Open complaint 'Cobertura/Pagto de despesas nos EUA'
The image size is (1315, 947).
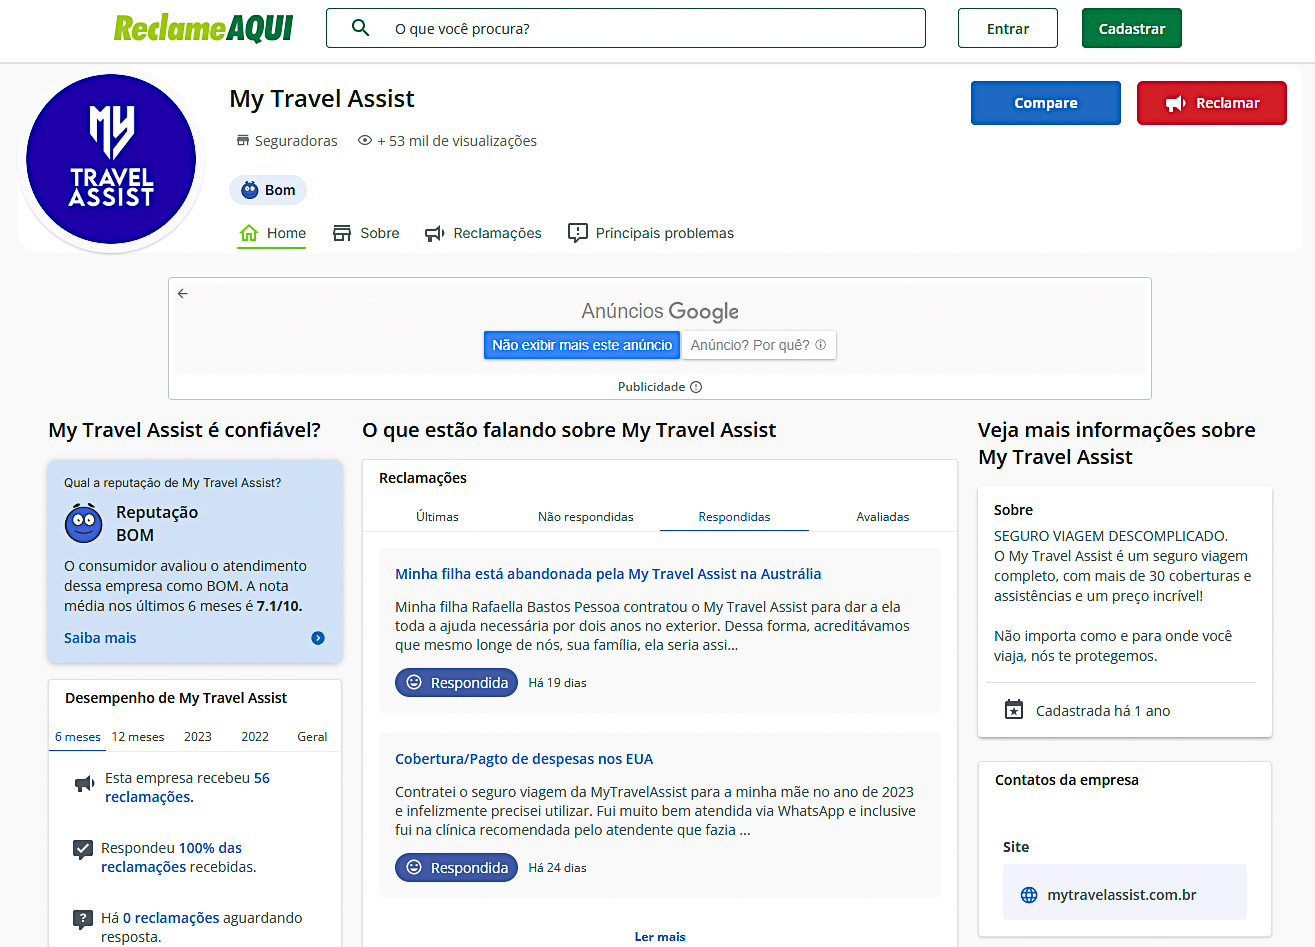coord(524,759)
